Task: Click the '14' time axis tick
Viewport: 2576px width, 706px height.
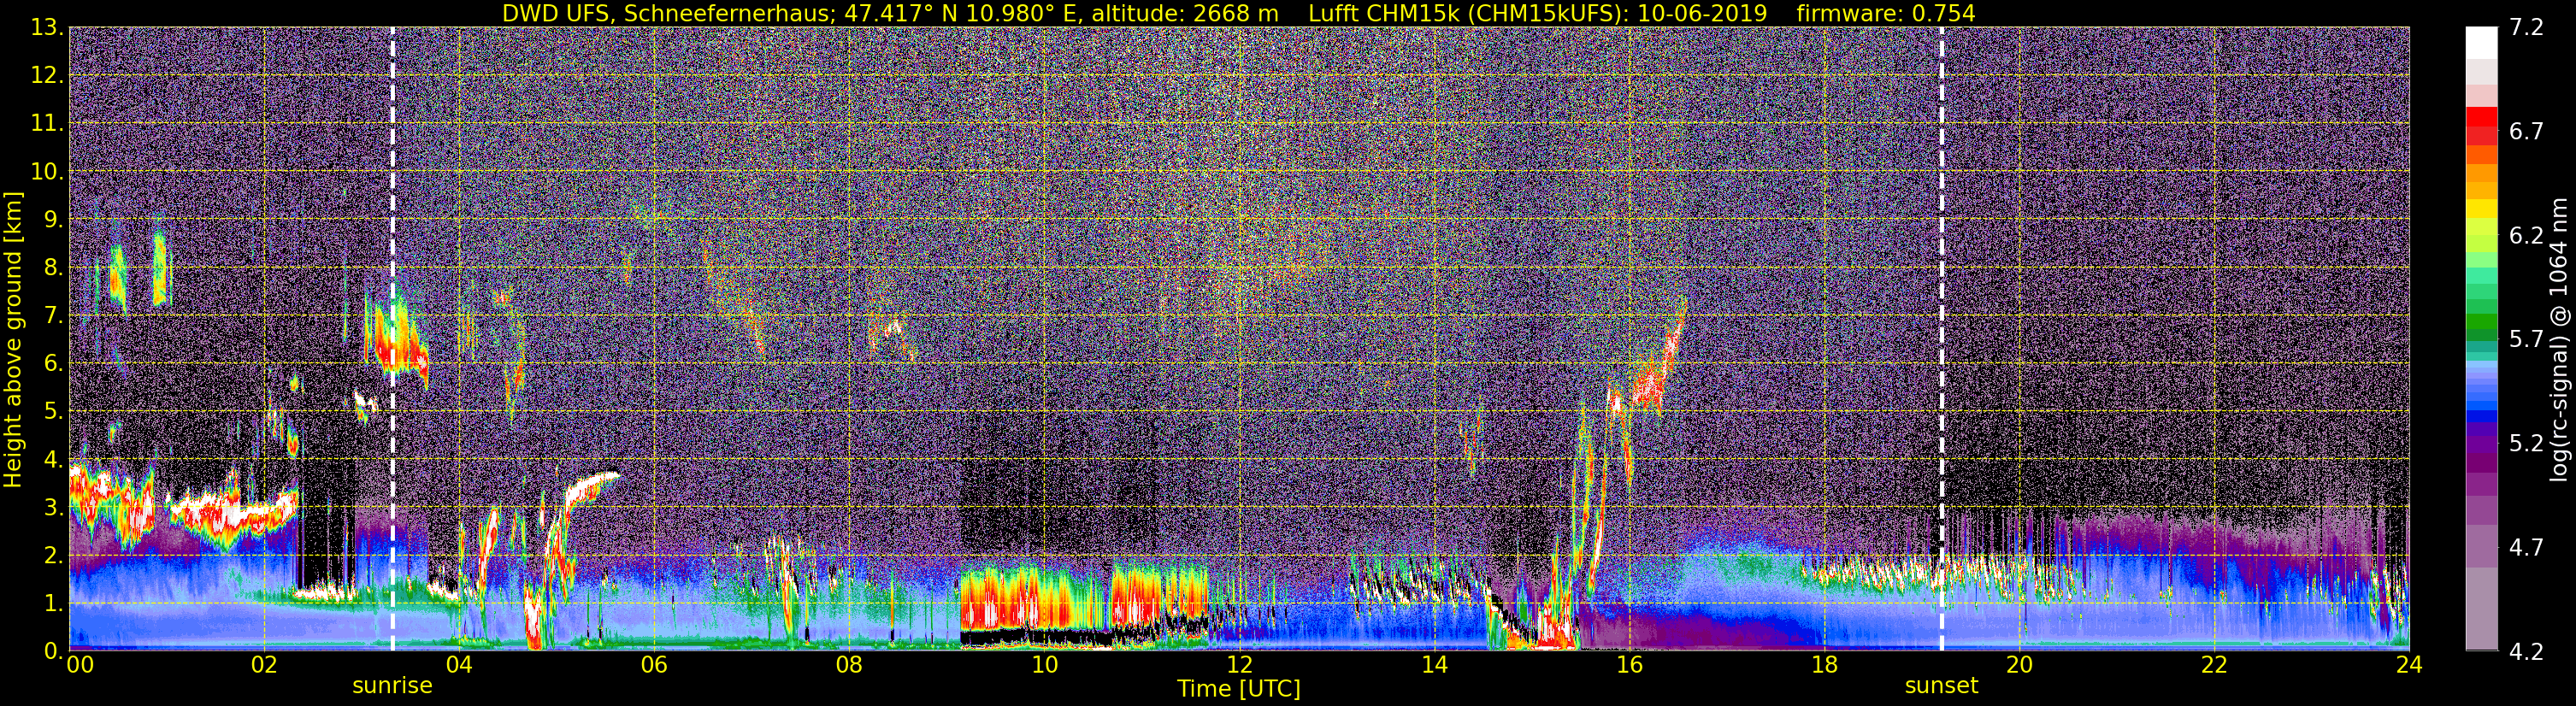Action: pos(1434,665)
